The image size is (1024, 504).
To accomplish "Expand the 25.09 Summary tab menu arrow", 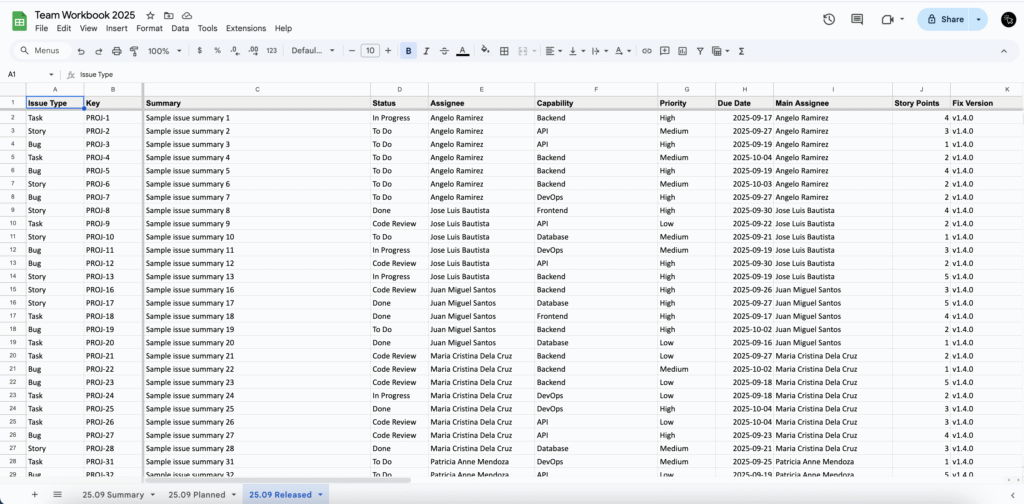I will coord(153,494).
